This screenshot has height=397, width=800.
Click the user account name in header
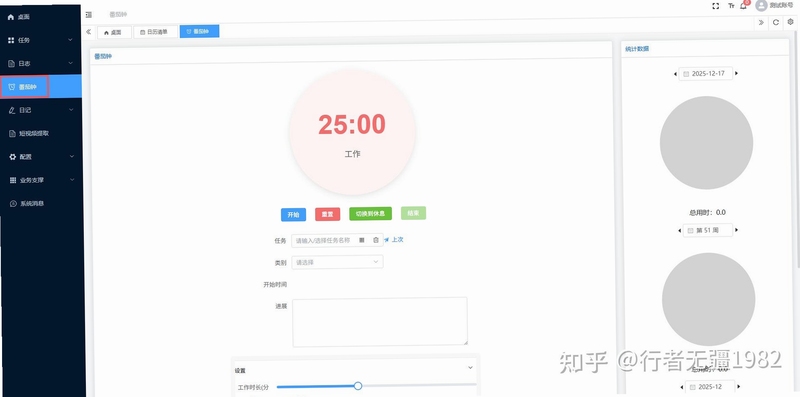(x=781, y=5)
